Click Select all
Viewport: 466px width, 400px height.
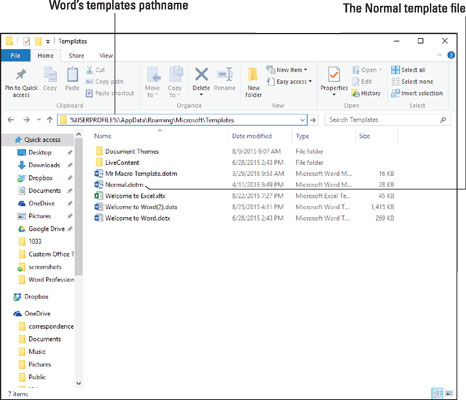408,70
